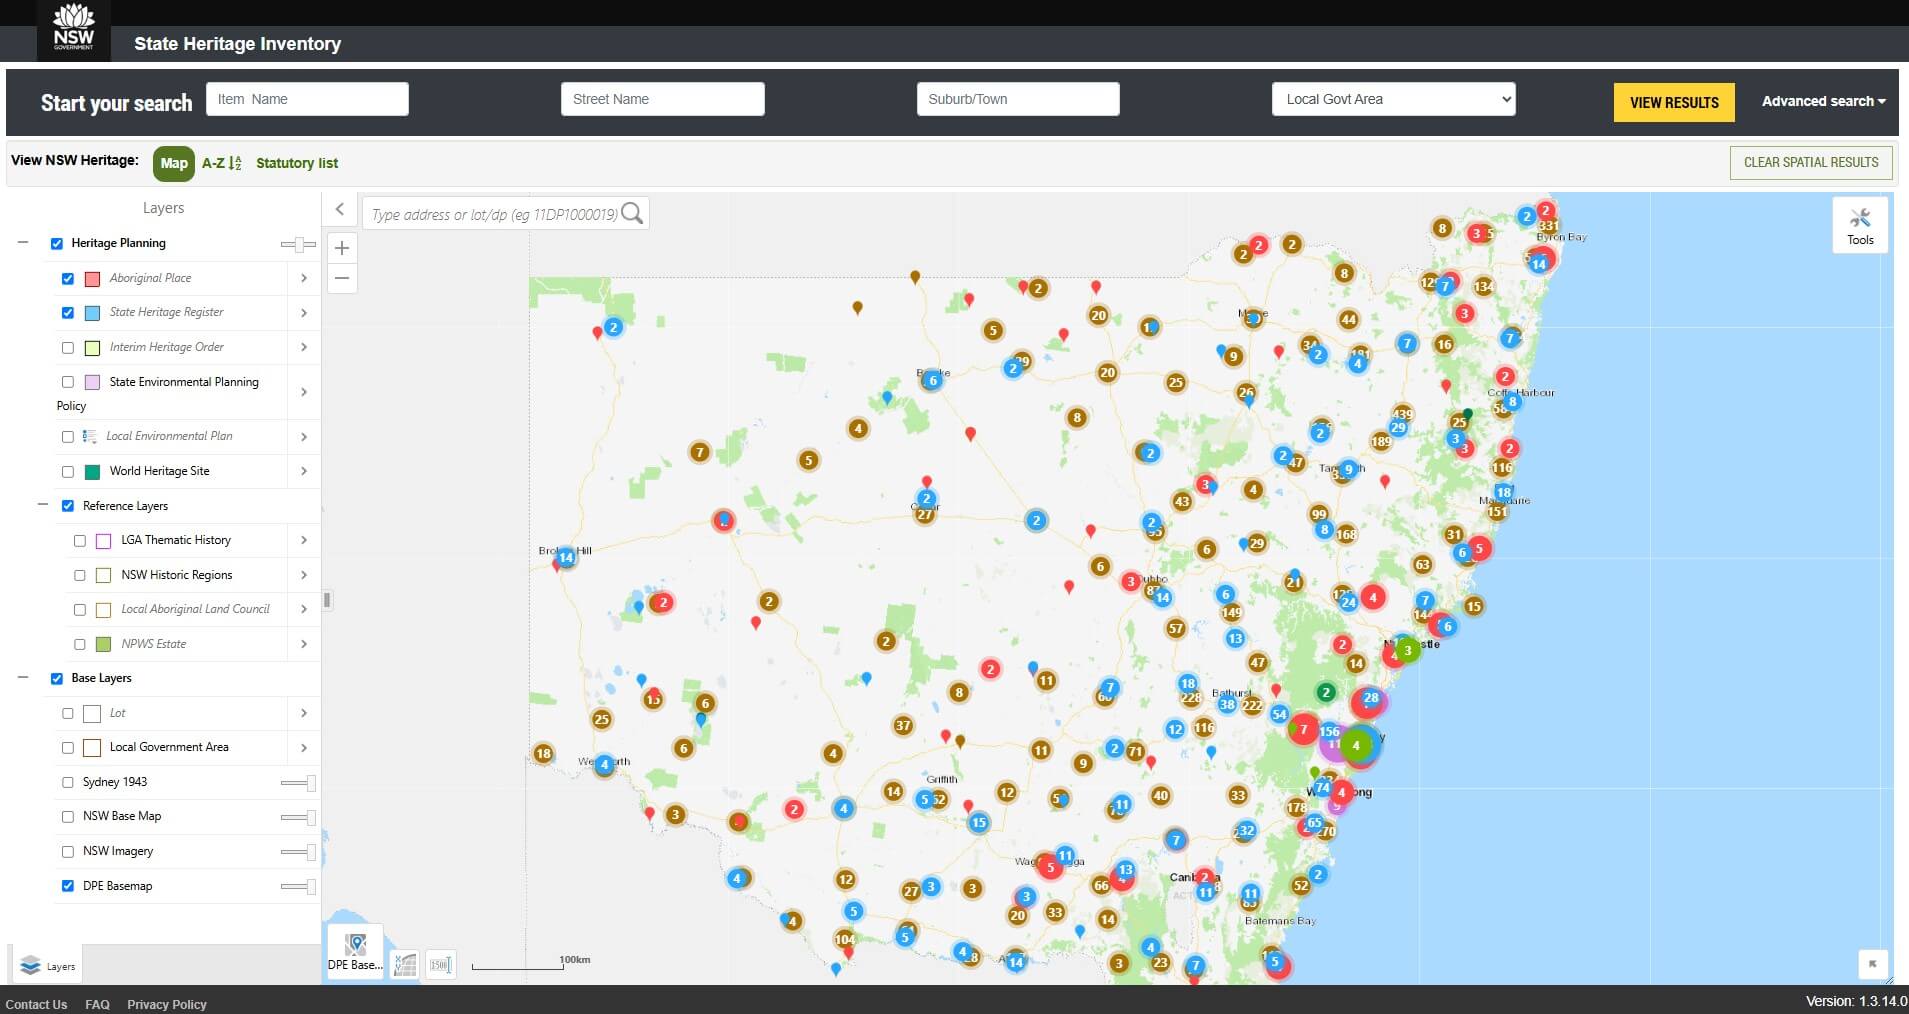Enable the World Heritage Site layer
1909x1014 pixels.
point(68,471)
